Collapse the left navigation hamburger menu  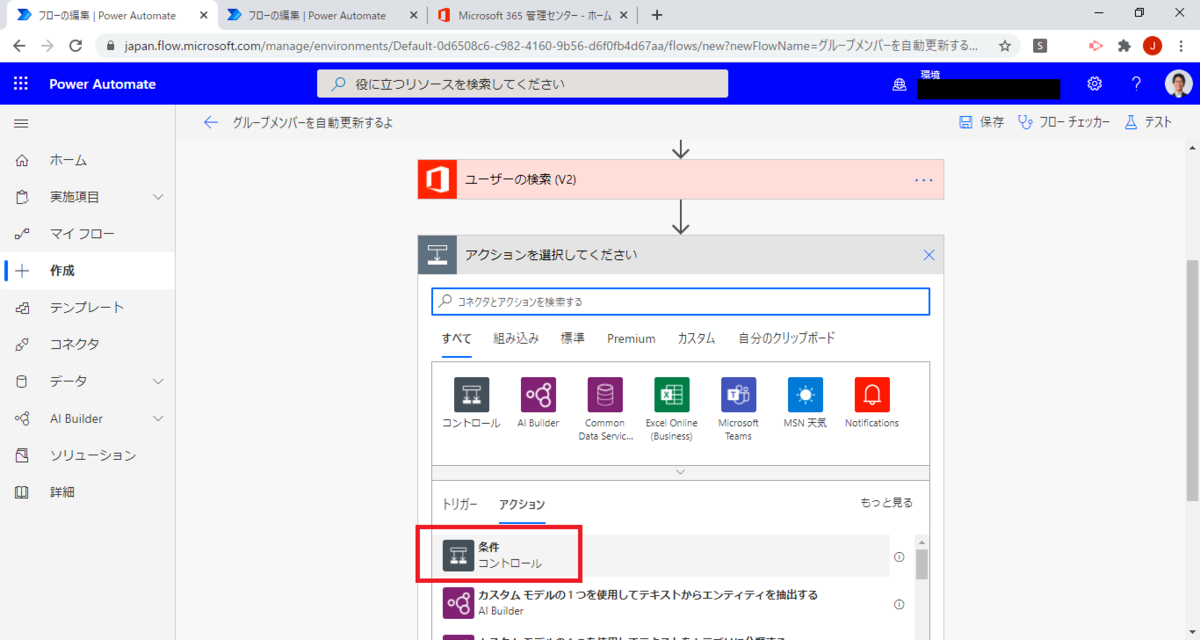coord(21,123)
